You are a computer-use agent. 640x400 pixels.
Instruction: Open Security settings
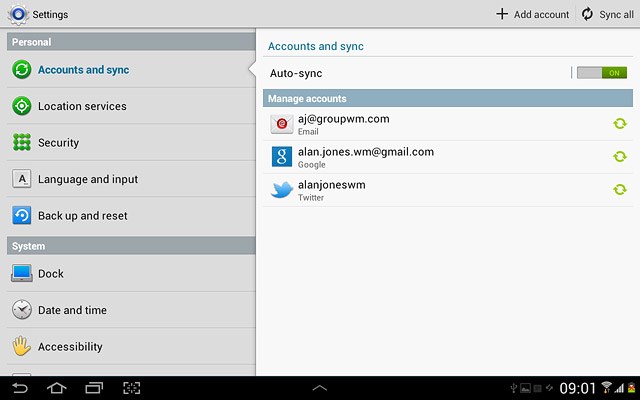coord(131,142)
